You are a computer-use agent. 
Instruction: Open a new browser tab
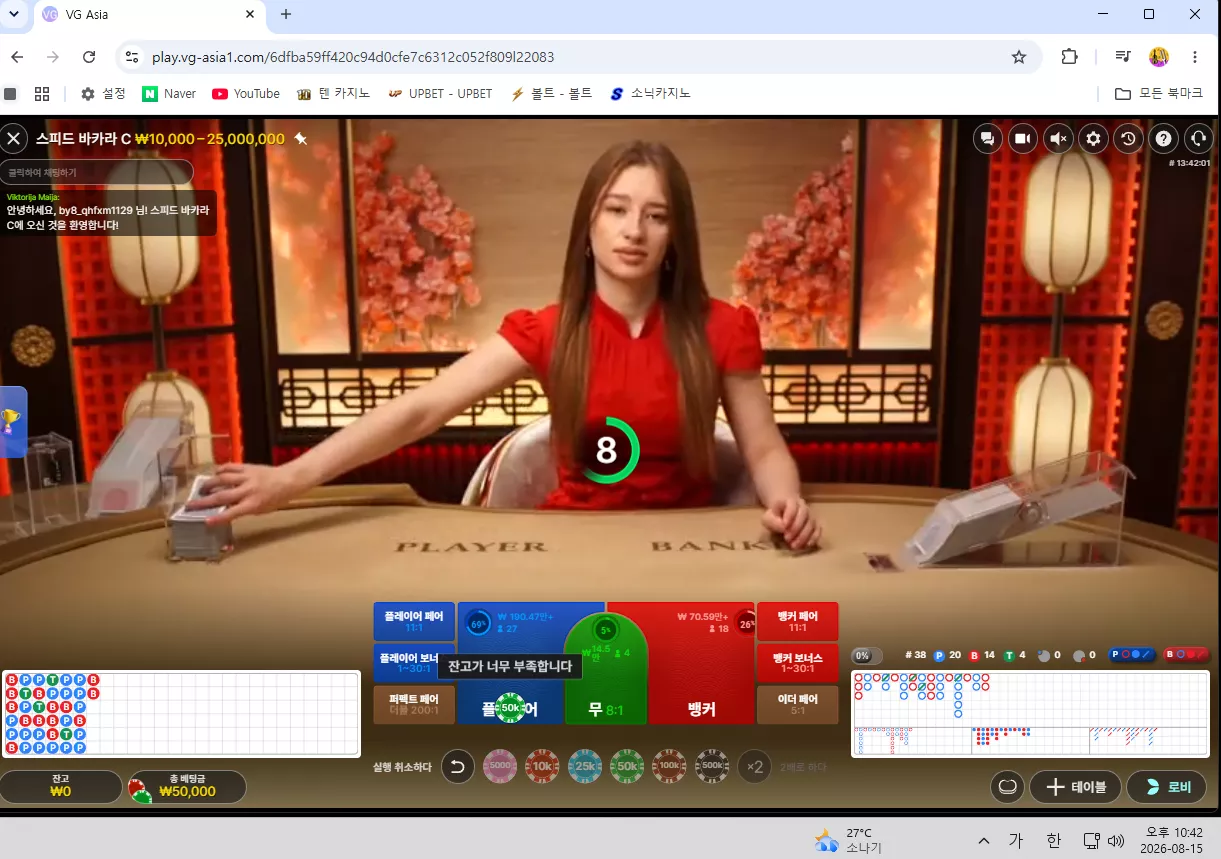(x=286, y=14)
